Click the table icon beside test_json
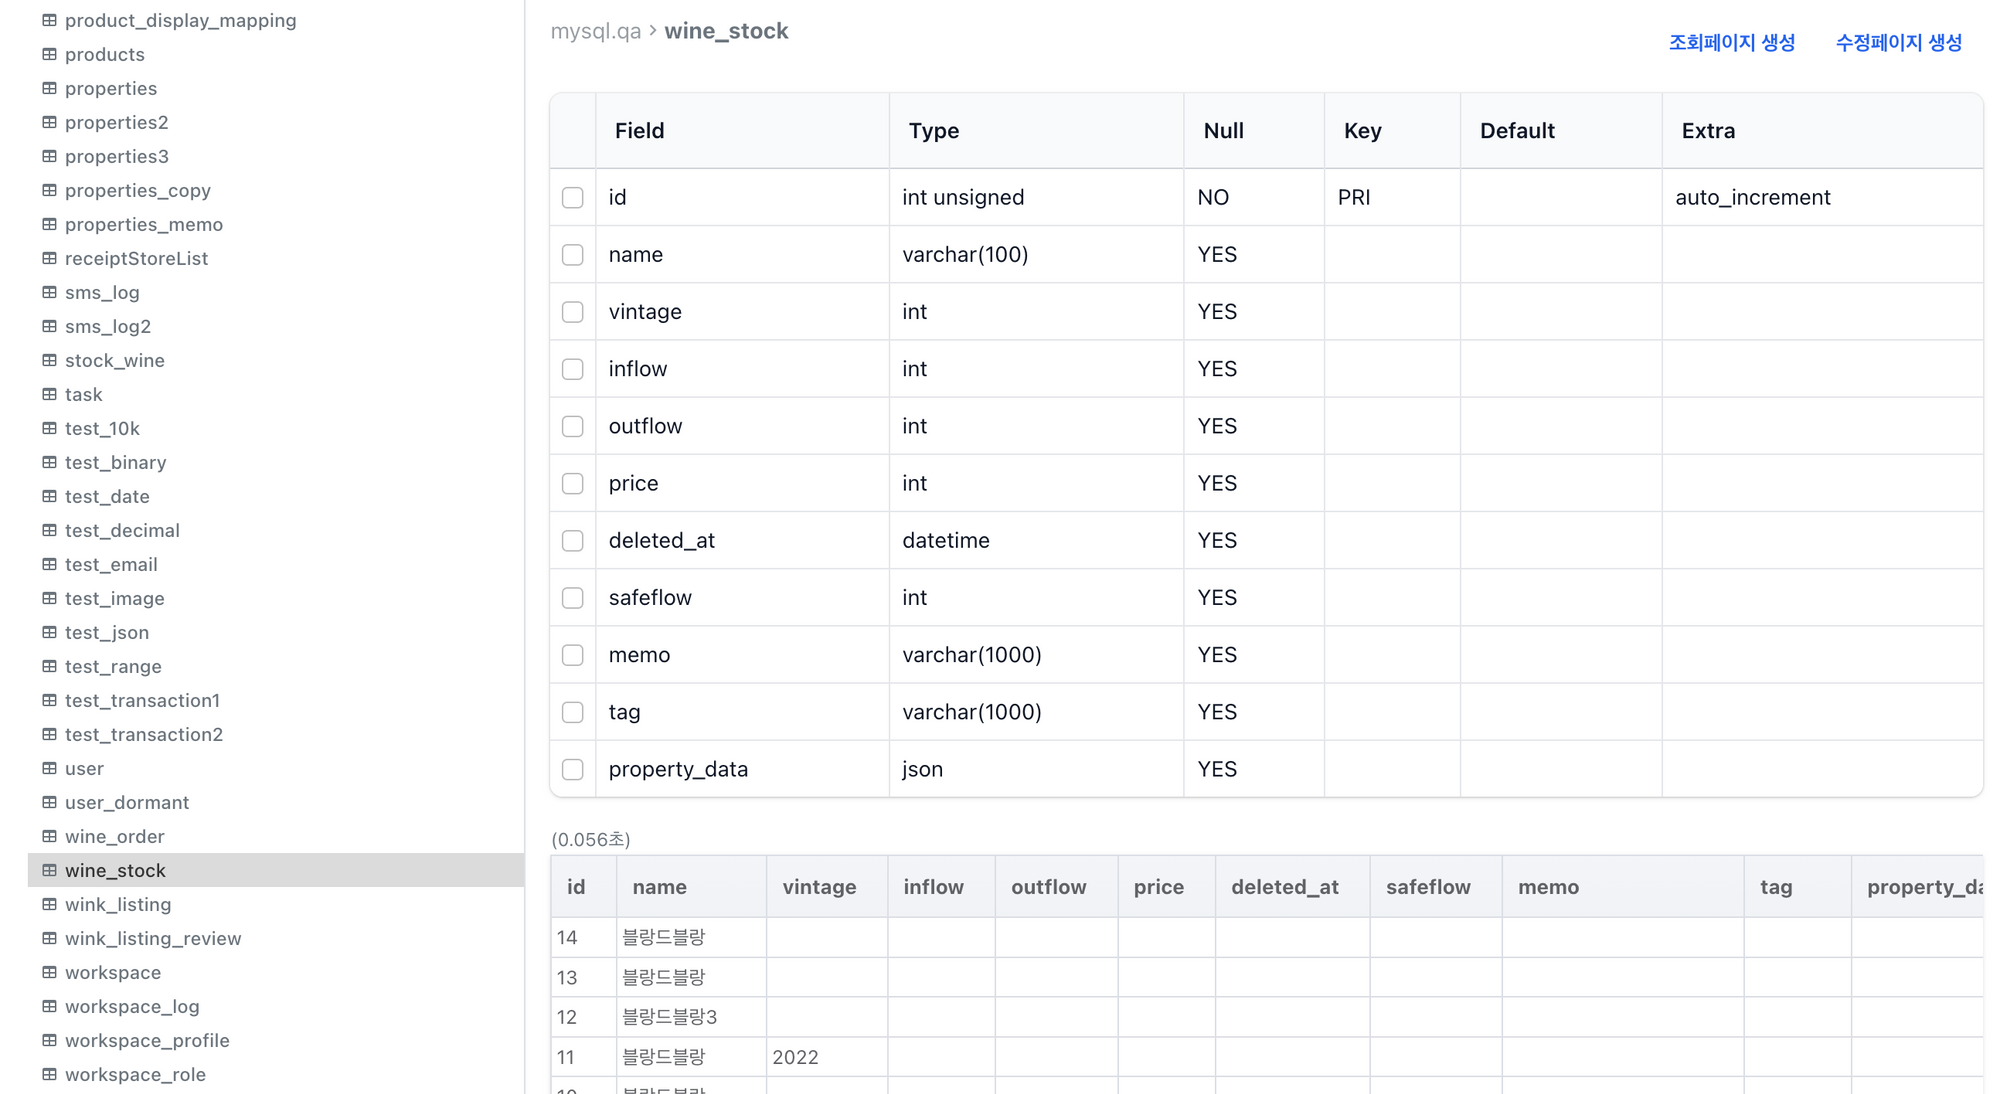Viewport: 2000px width, 1094px height. pos(49,632)
